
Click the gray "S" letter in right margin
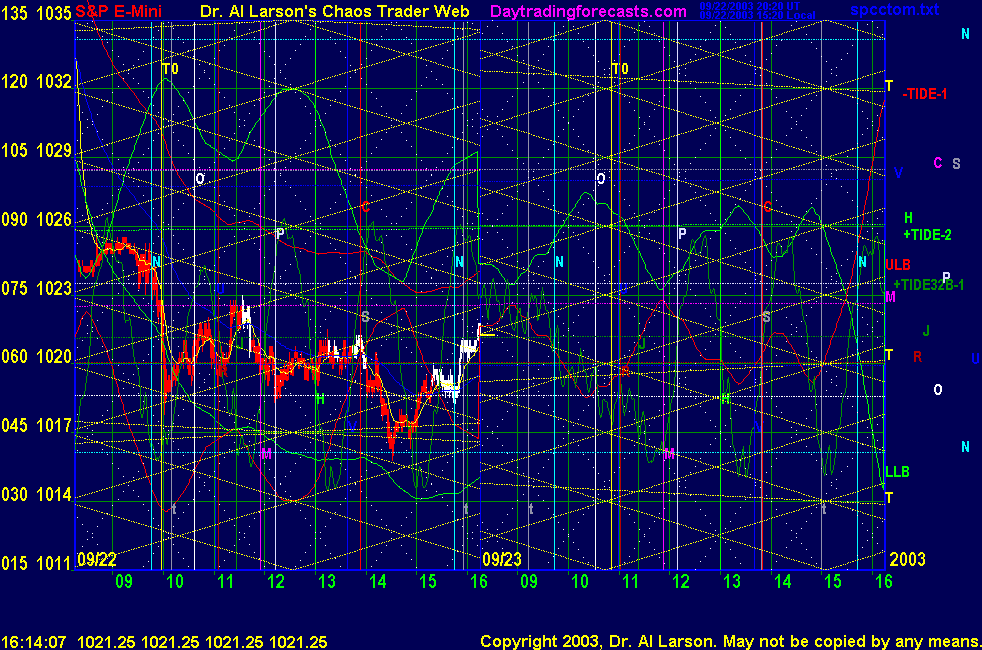956,163
